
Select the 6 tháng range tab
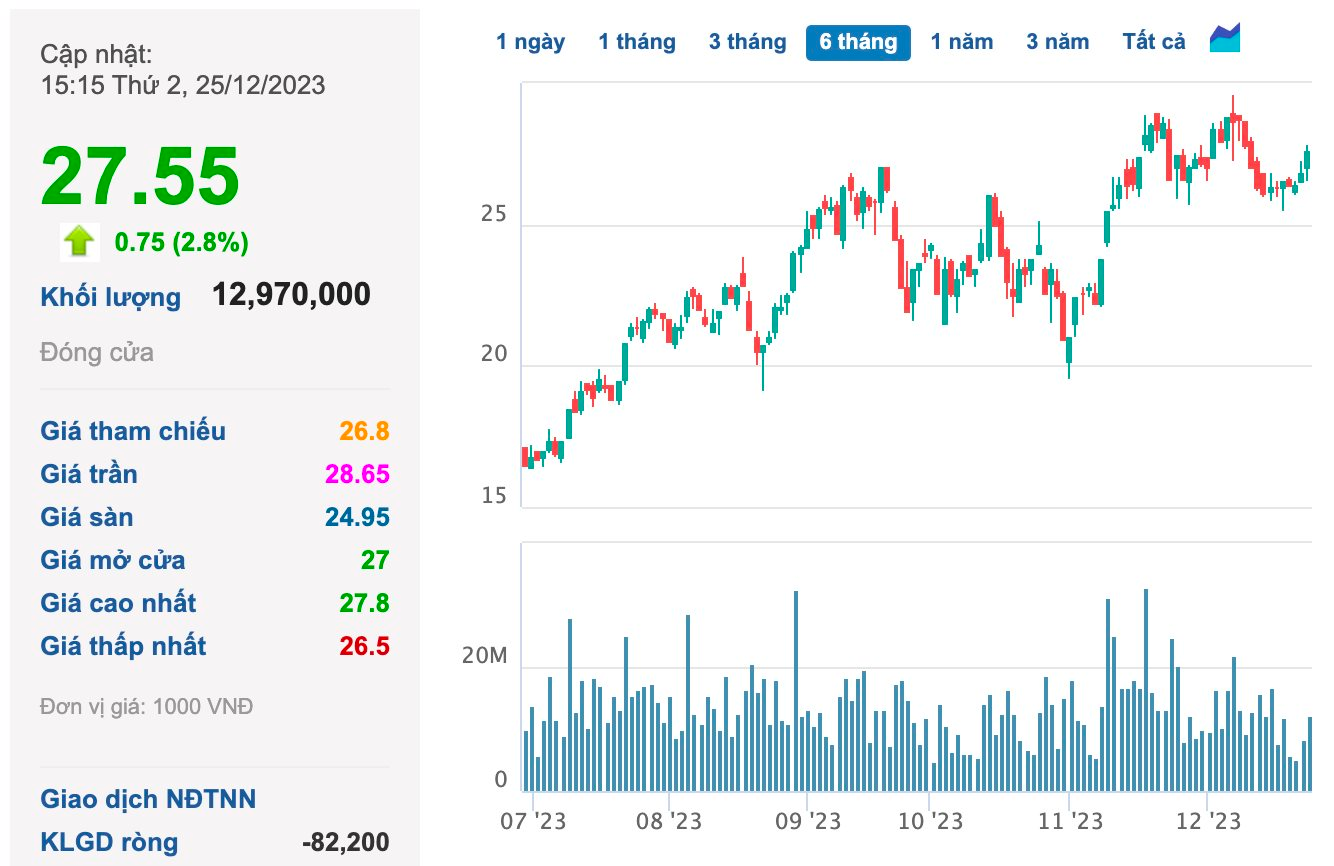pos(858,42)
